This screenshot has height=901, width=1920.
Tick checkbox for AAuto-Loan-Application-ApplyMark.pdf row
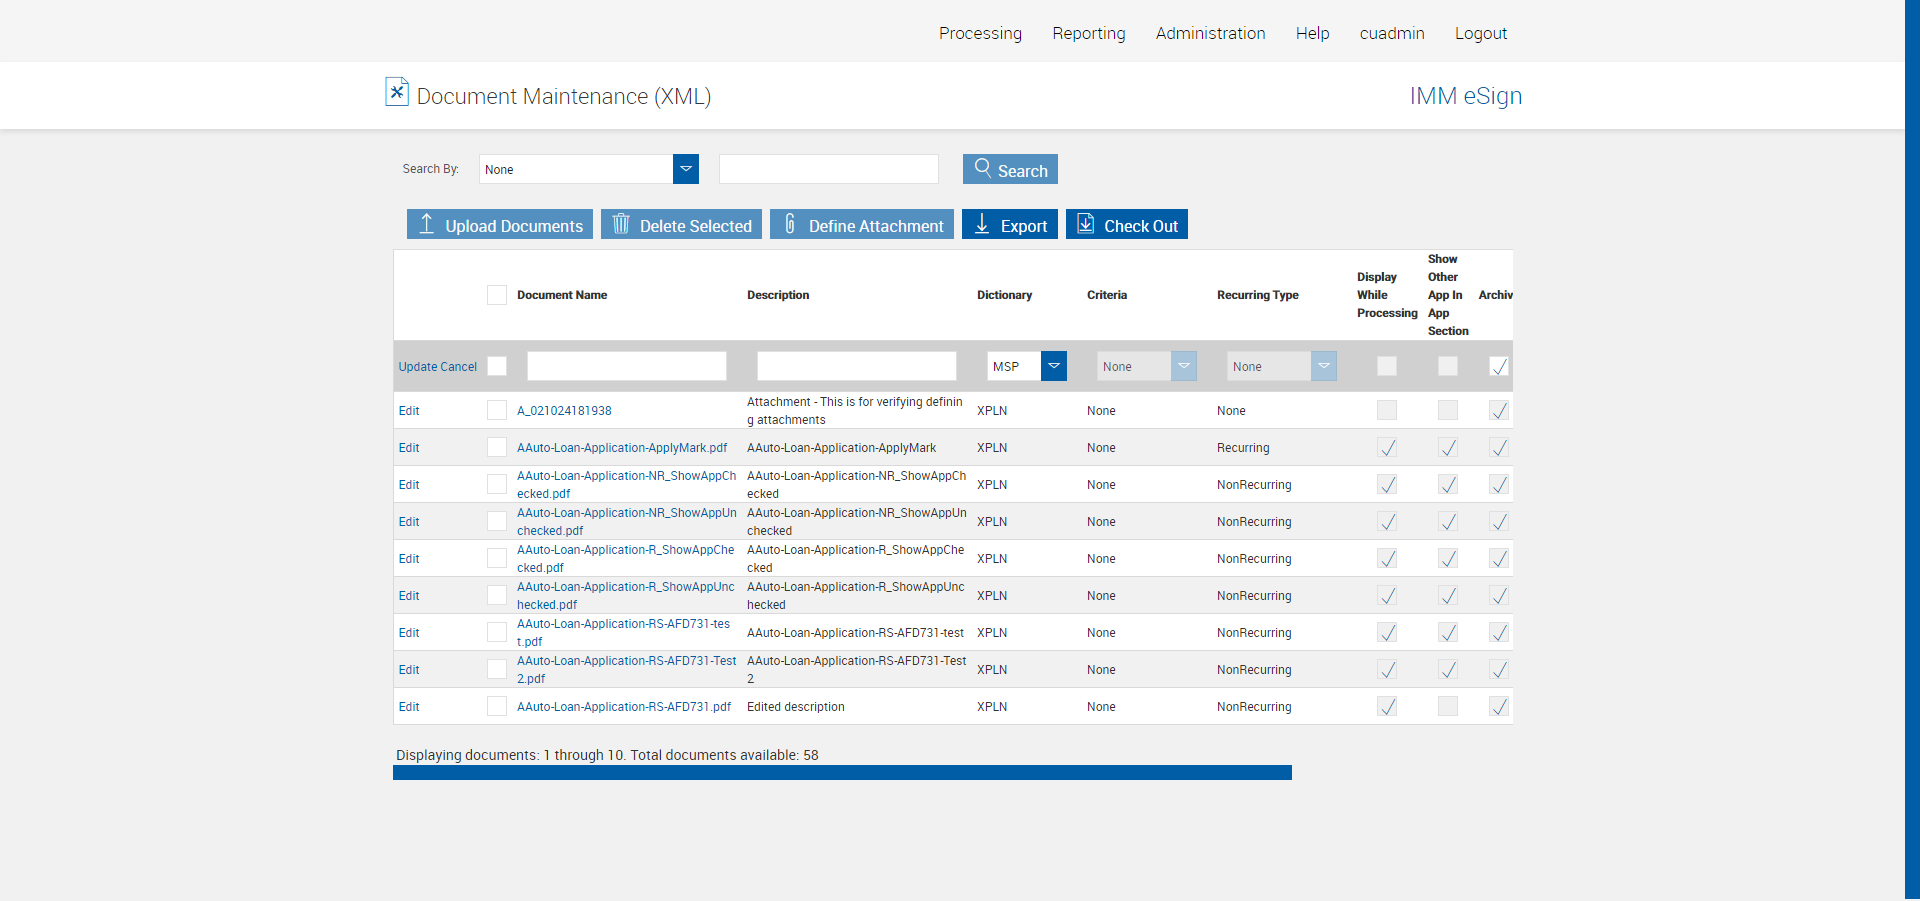tap(497, 447)
